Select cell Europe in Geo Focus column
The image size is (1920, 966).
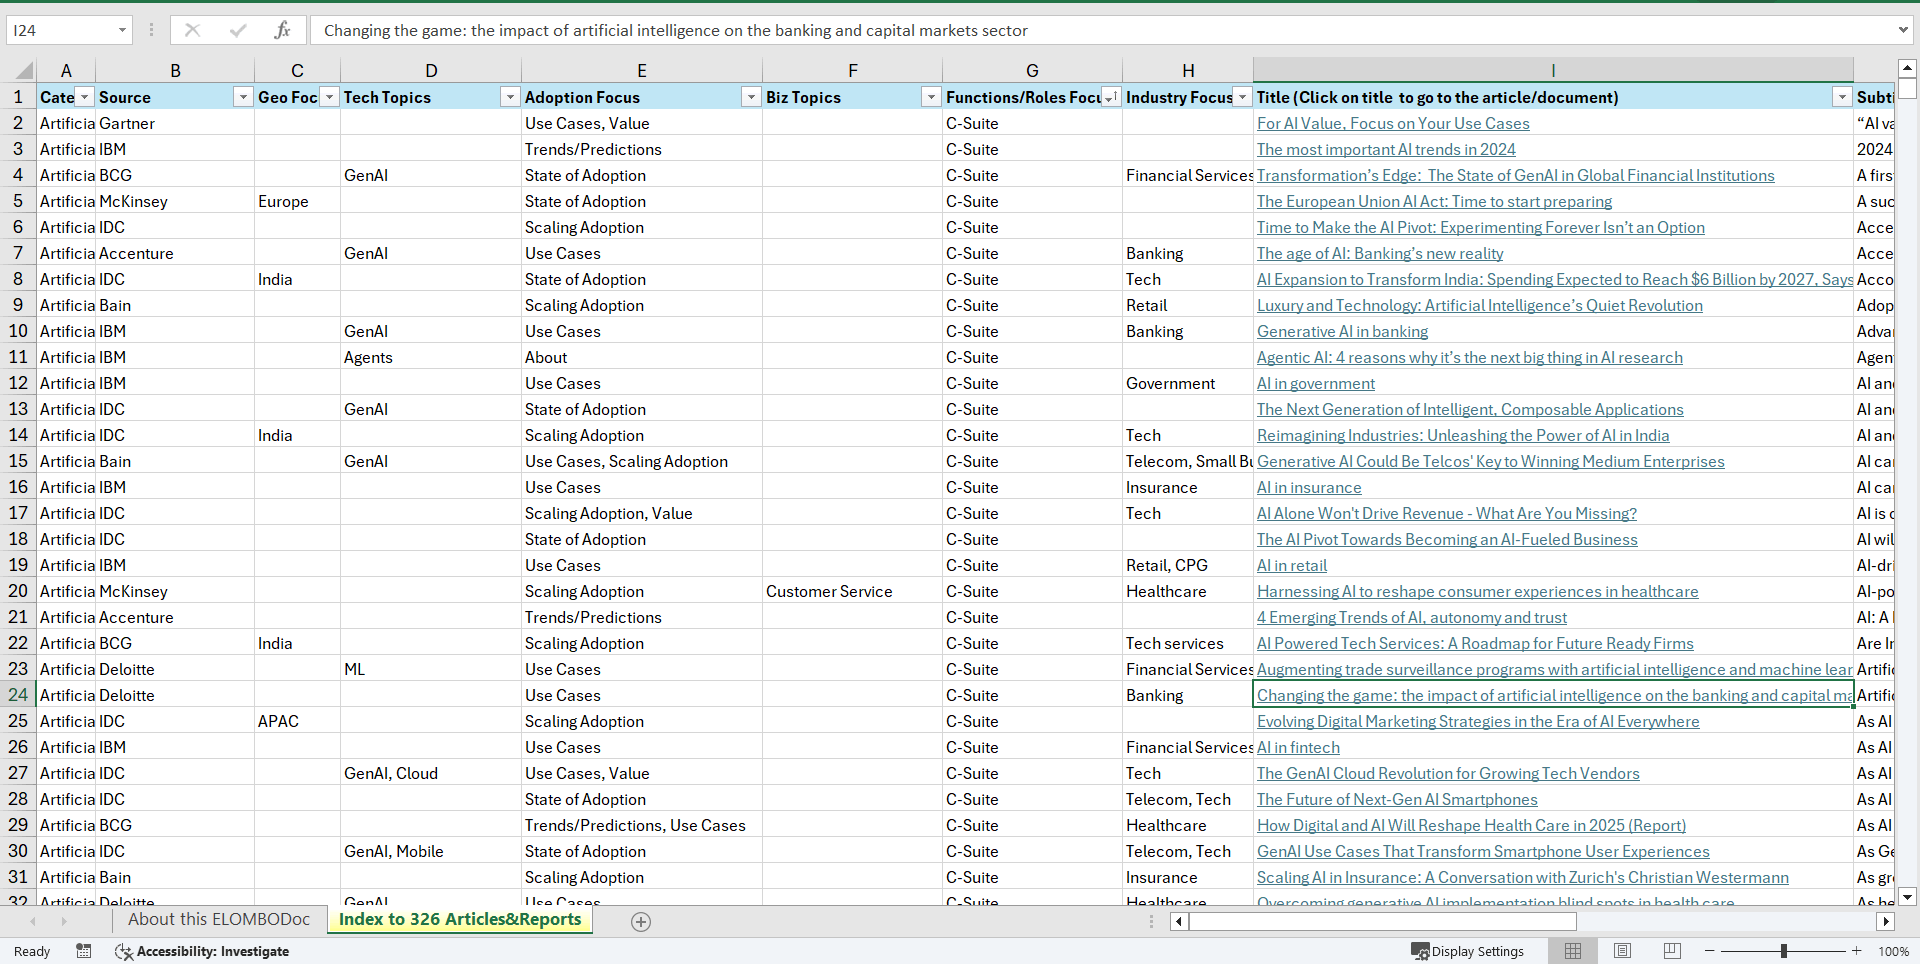click(x=297, y=202)
